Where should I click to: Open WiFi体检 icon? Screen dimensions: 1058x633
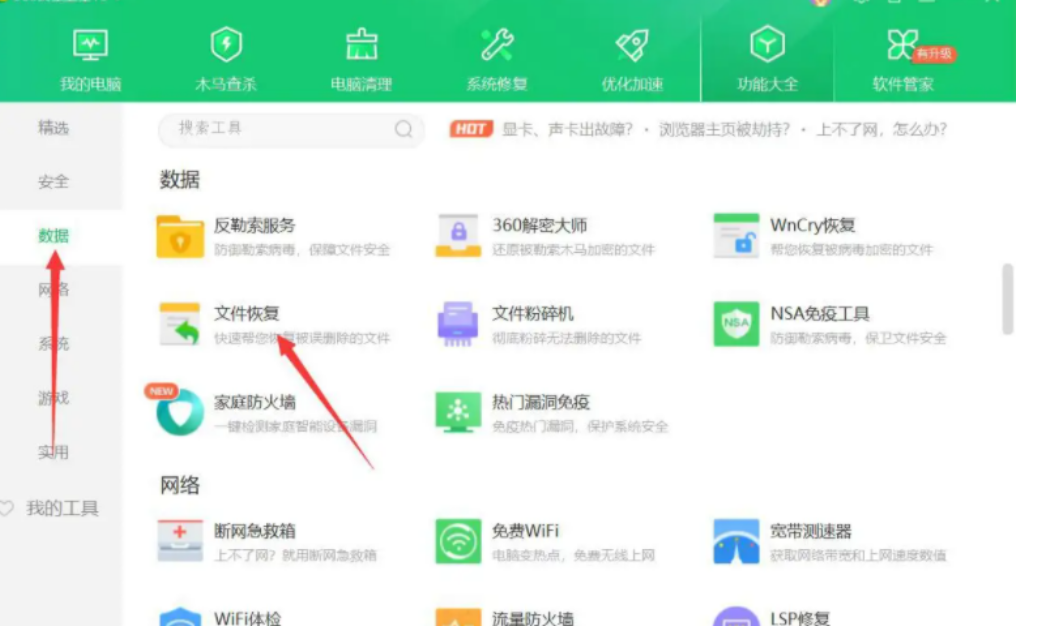click(x=180, y=617)
